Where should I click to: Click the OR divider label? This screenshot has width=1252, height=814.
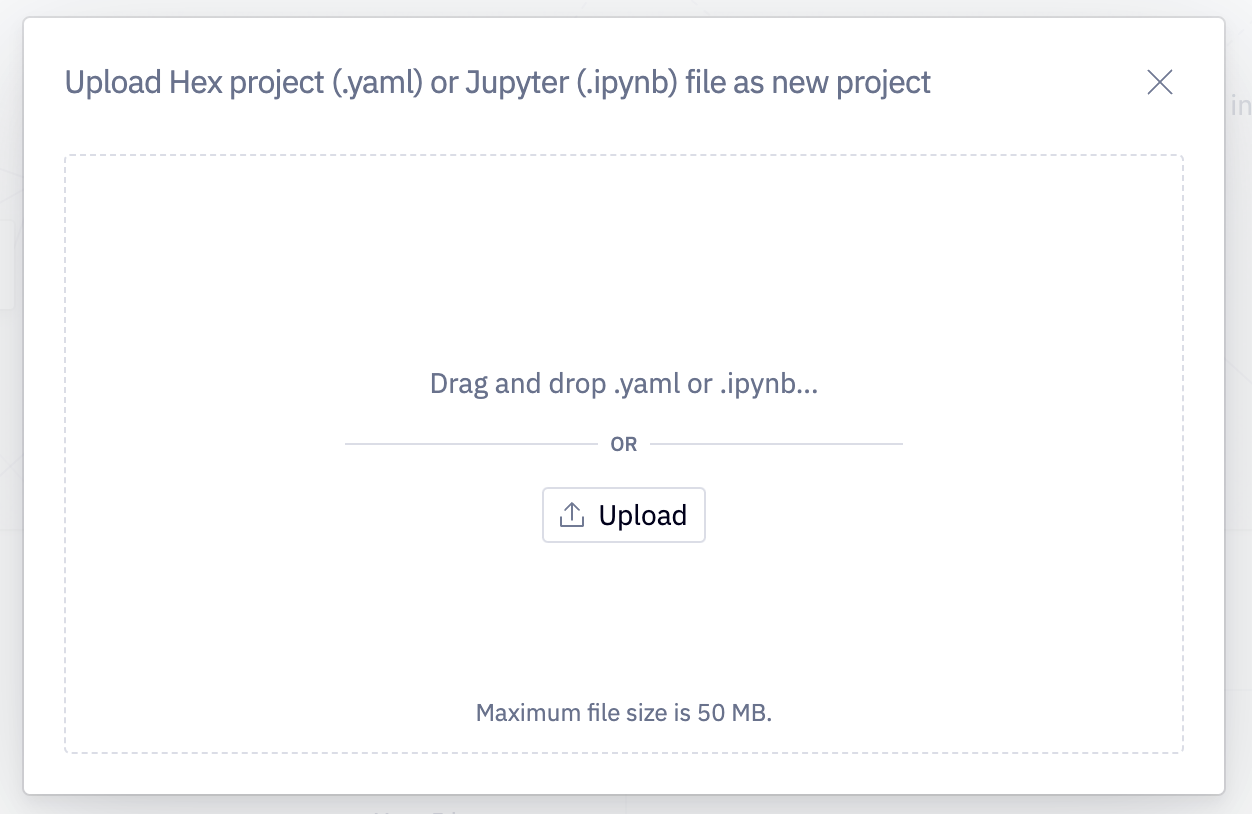coord(623,443)
